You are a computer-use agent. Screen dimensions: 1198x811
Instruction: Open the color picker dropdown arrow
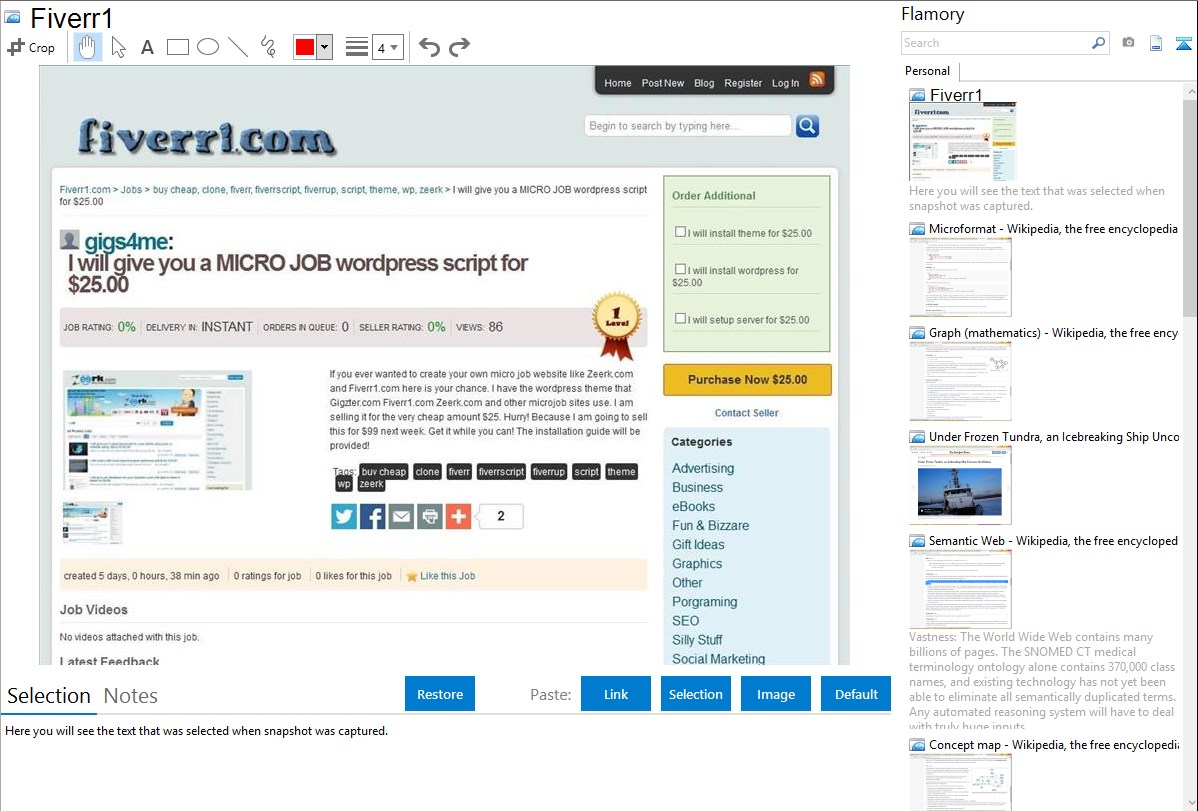click(x=325, y=47)
